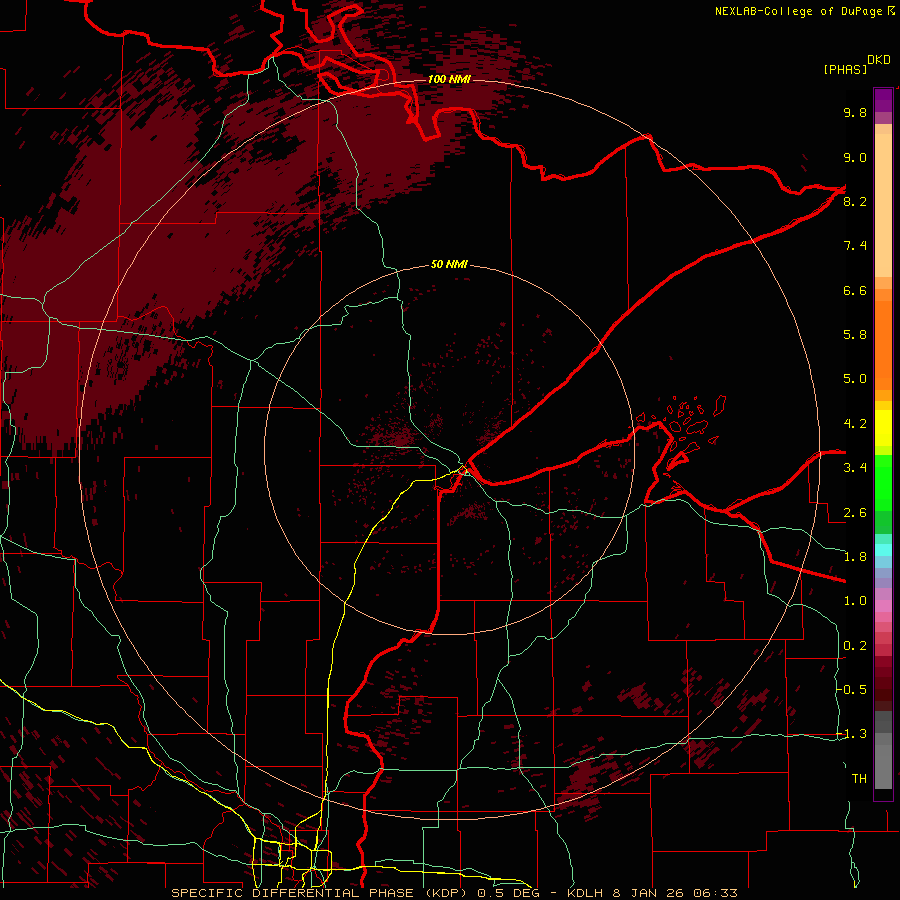Click the 2.6 scale value

pyautogui.click(x=855, y=513)
